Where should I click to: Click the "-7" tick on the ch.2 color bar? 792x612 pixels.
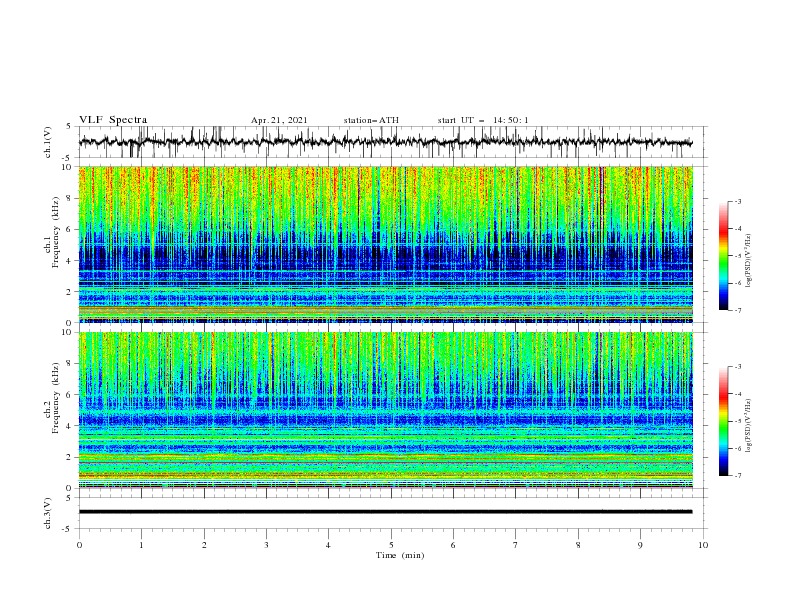tap(737, 476)
